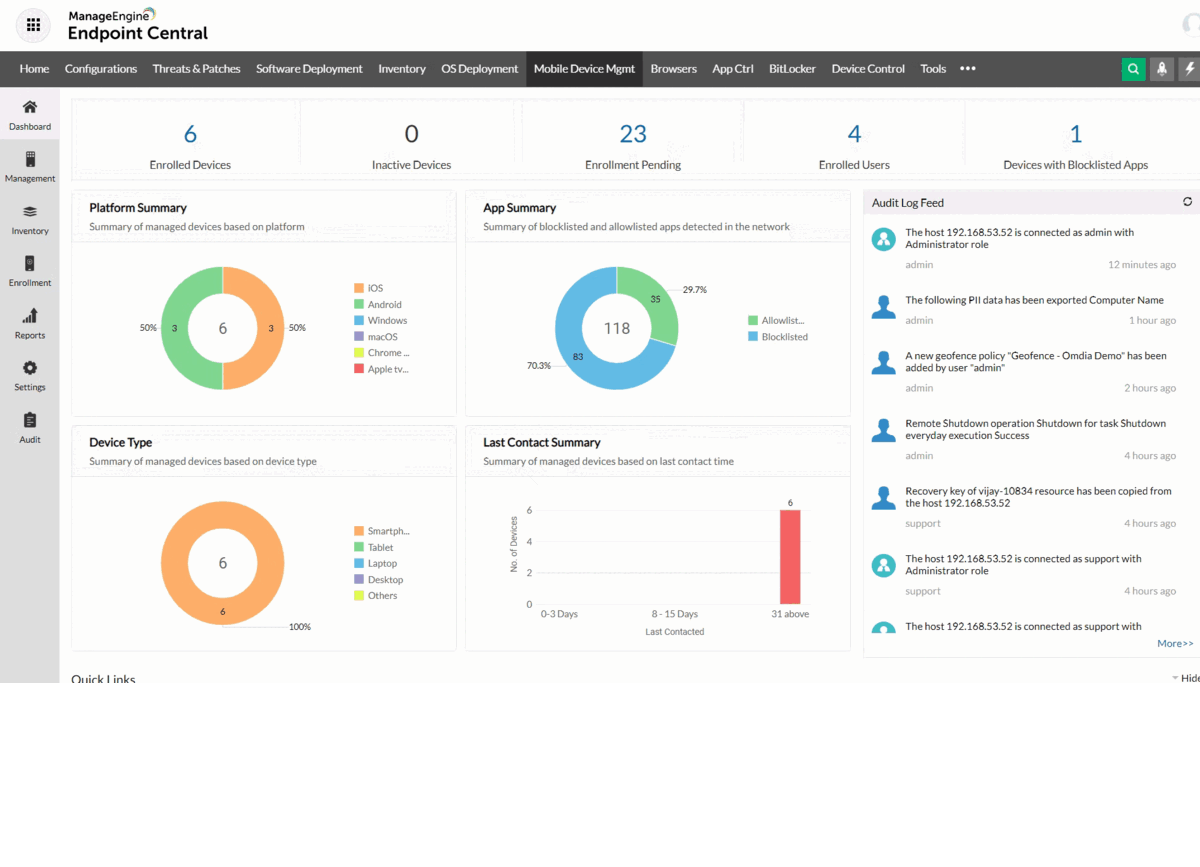The height and width of the screenshot is (867, 1200).
Task: Open the overflow menu next to Tools
Action: click(967, 68)
